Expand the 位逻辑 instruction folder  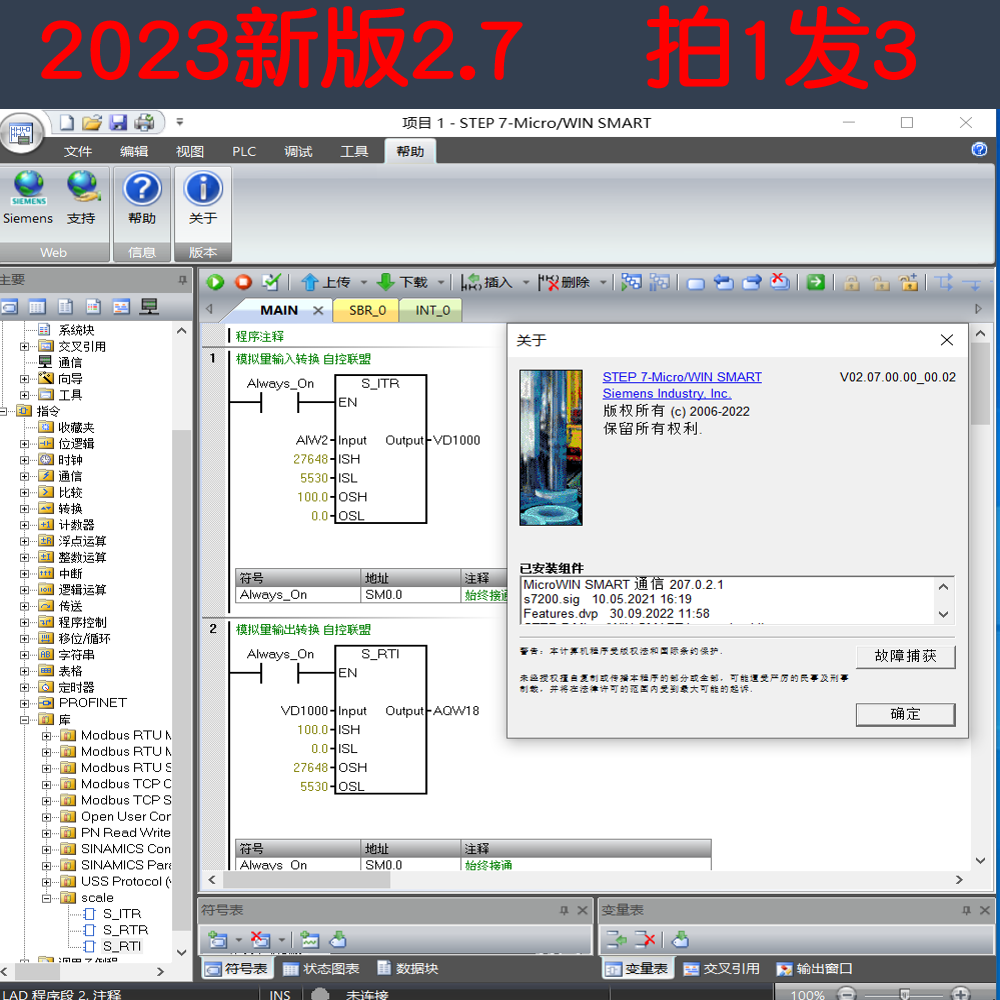[24, 444]
